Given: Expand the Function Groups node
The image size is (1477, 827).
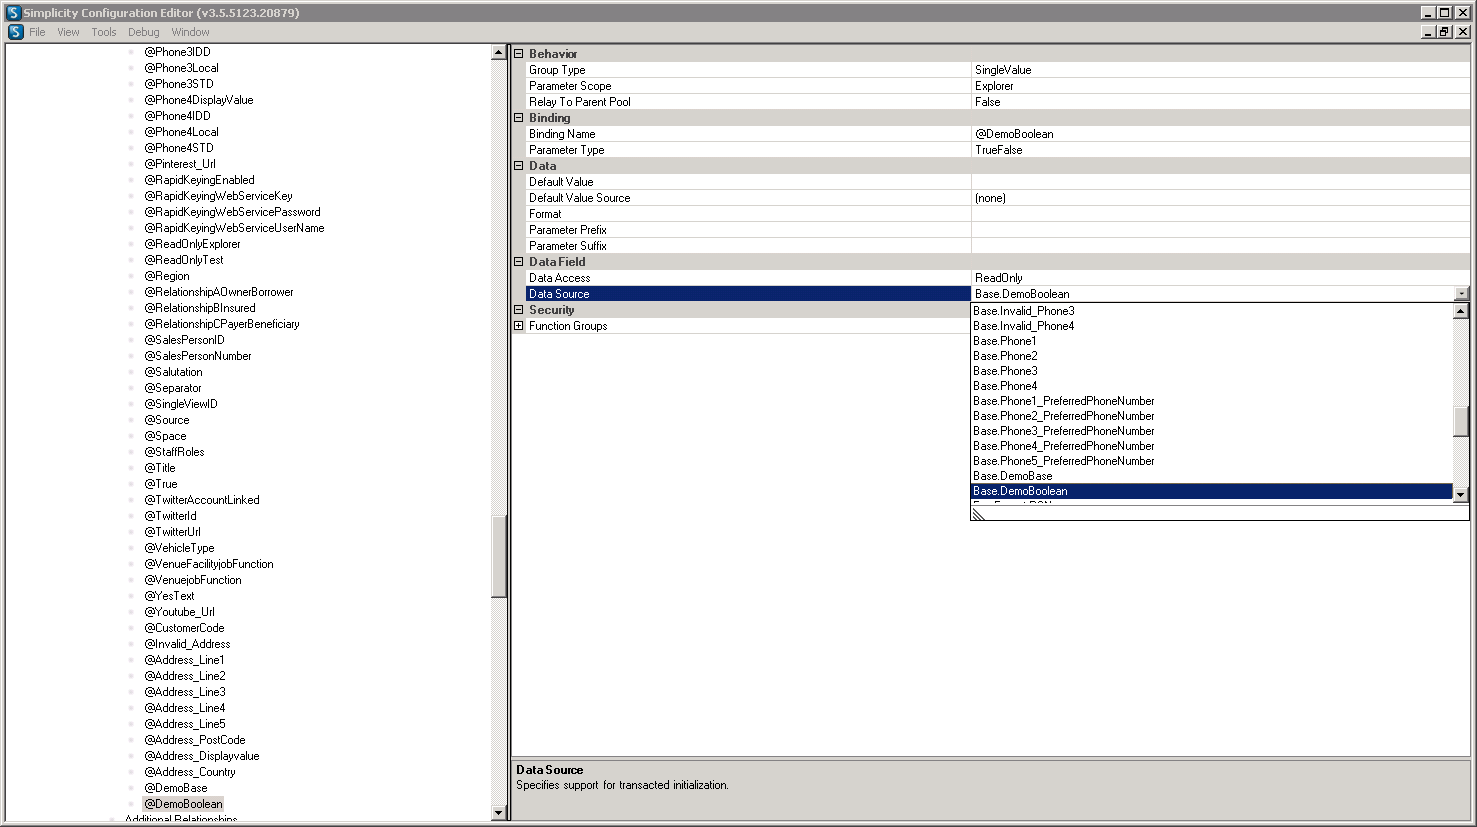Looking at the screenshot, I should pyautogui.click(x=519, y=326).
